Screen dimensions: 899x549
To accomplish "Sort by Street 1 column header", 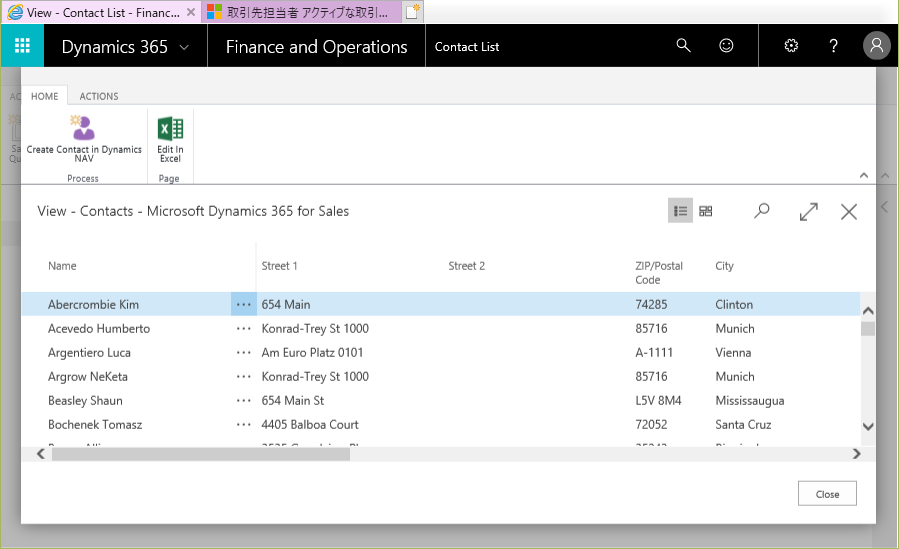I will pyautogui.click(x=279, y=266).
